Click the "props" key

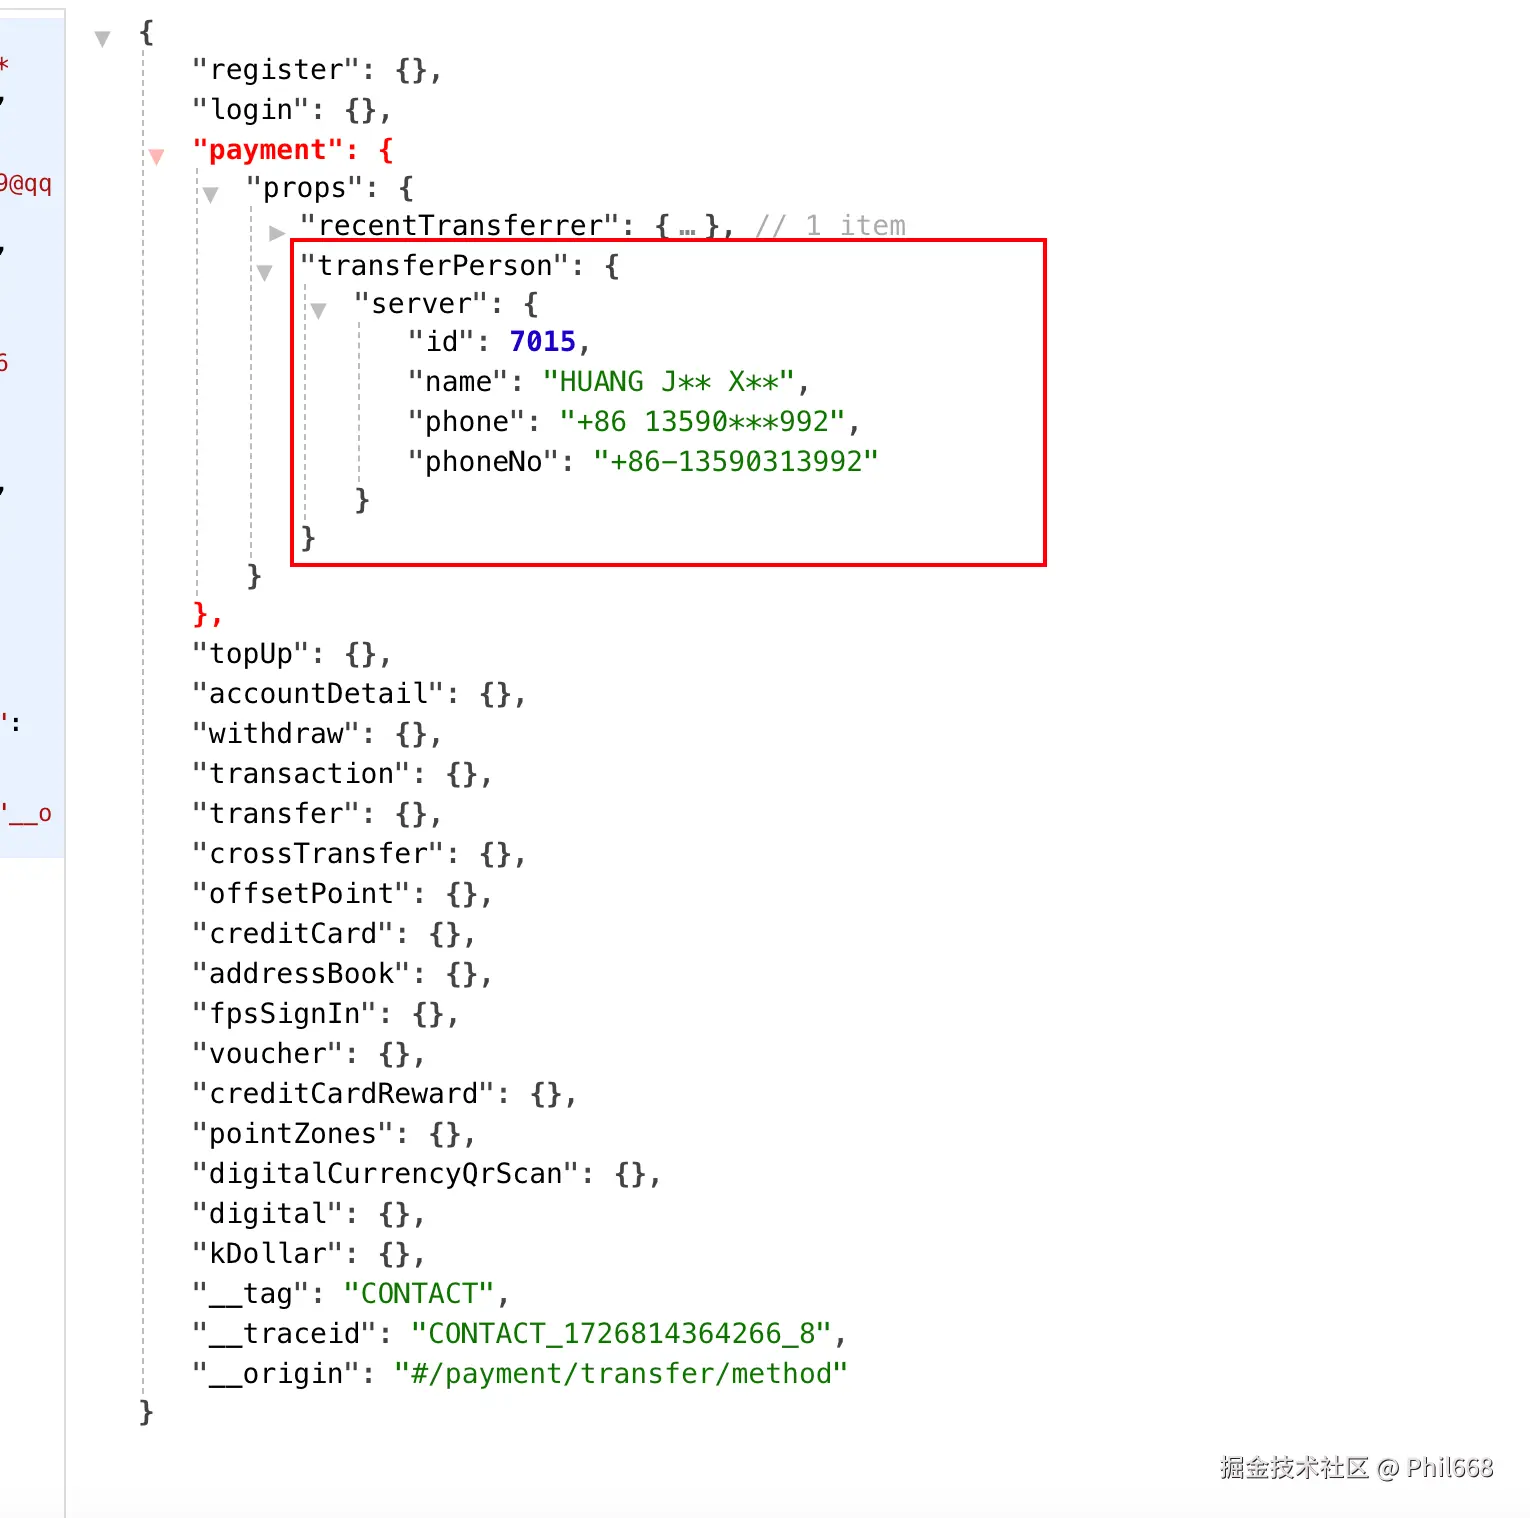click(x=304, y=188)
